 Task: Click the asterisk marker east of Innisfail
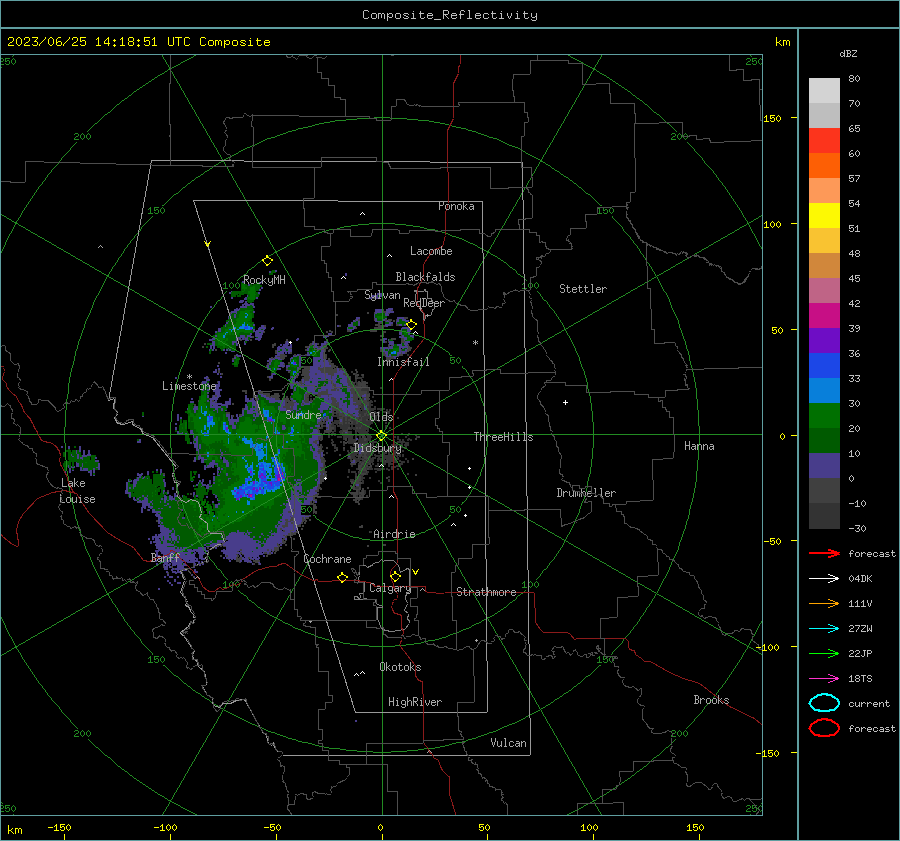click(475, 343)
